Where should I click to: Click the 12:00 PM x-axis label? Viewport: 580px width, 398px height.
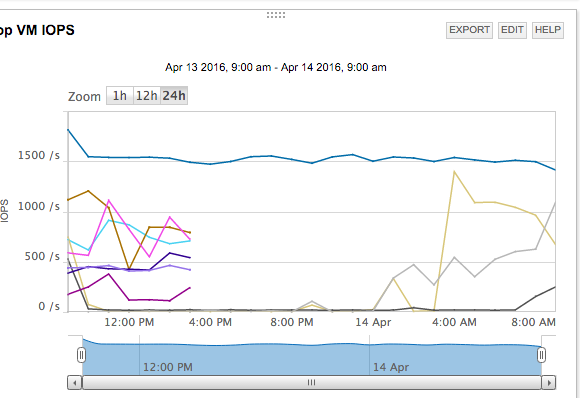coord(129,322)
